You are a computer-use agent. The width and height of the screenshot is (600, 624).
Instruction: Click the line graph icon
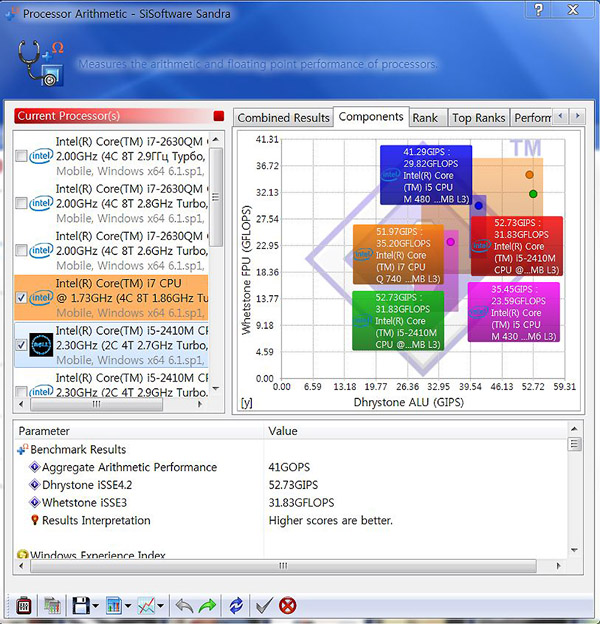146,606
